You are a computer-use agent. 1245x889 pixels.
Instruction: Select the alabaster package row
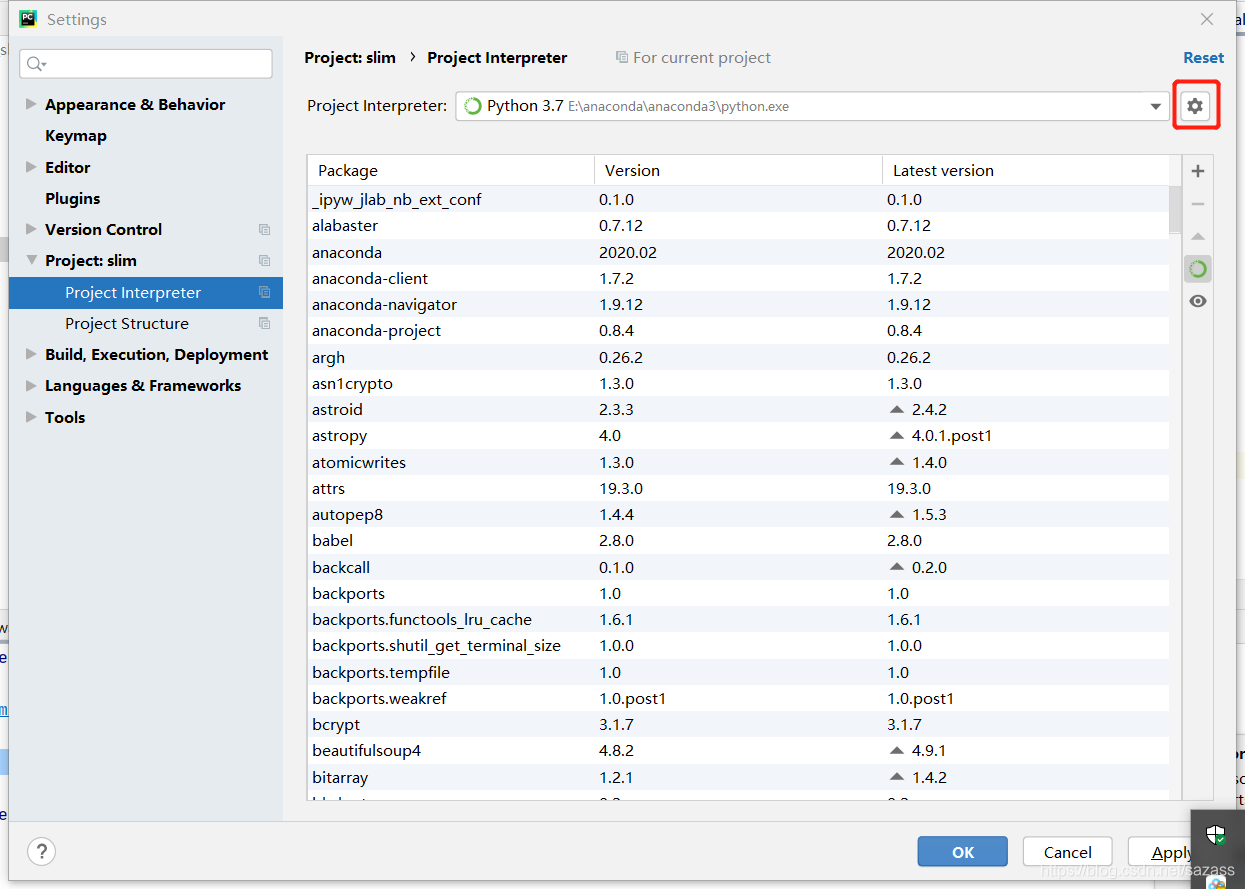[738, 226]
